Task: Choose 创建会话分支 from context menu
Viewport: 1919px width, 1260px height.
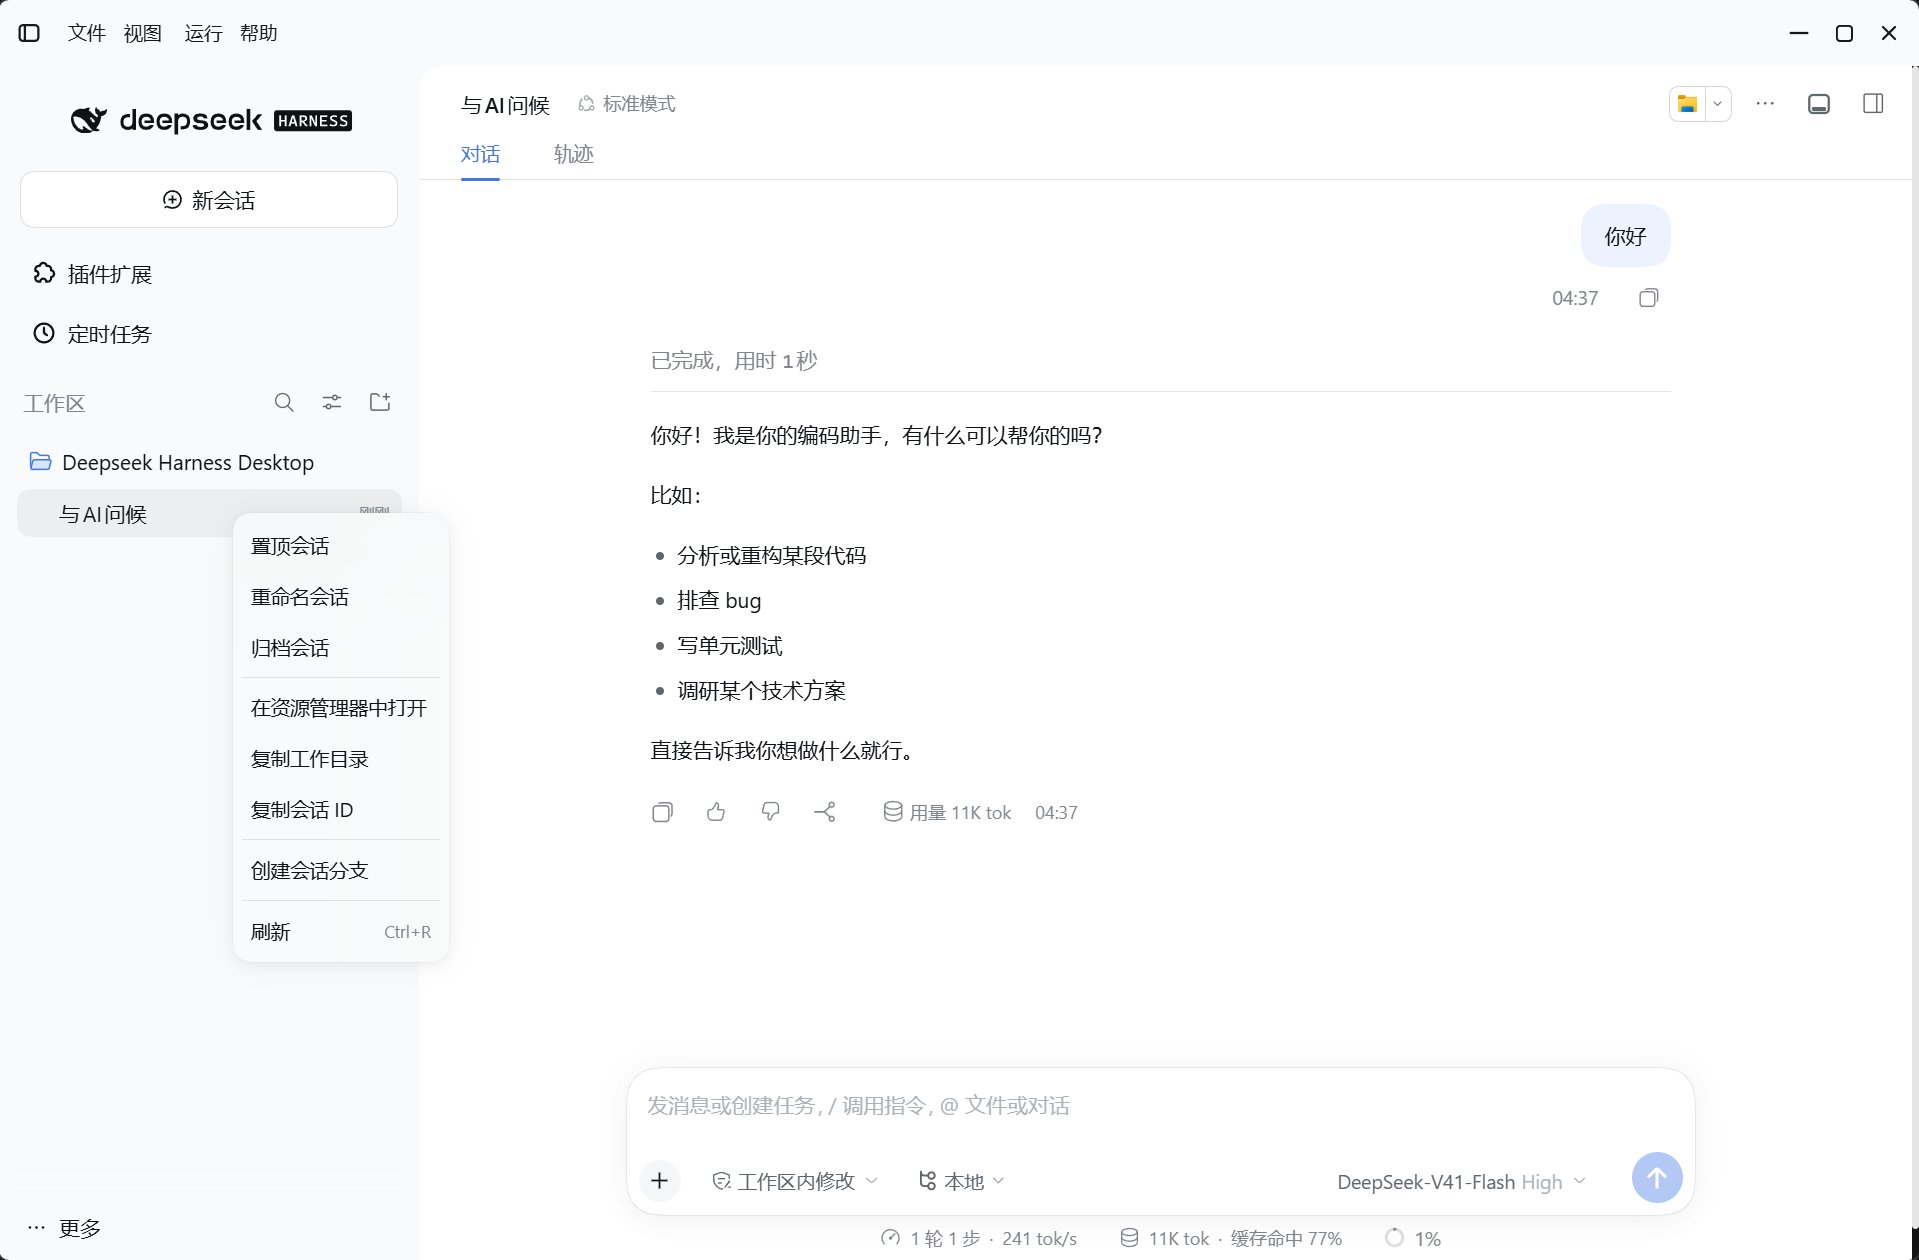Action: coord(340,871)
